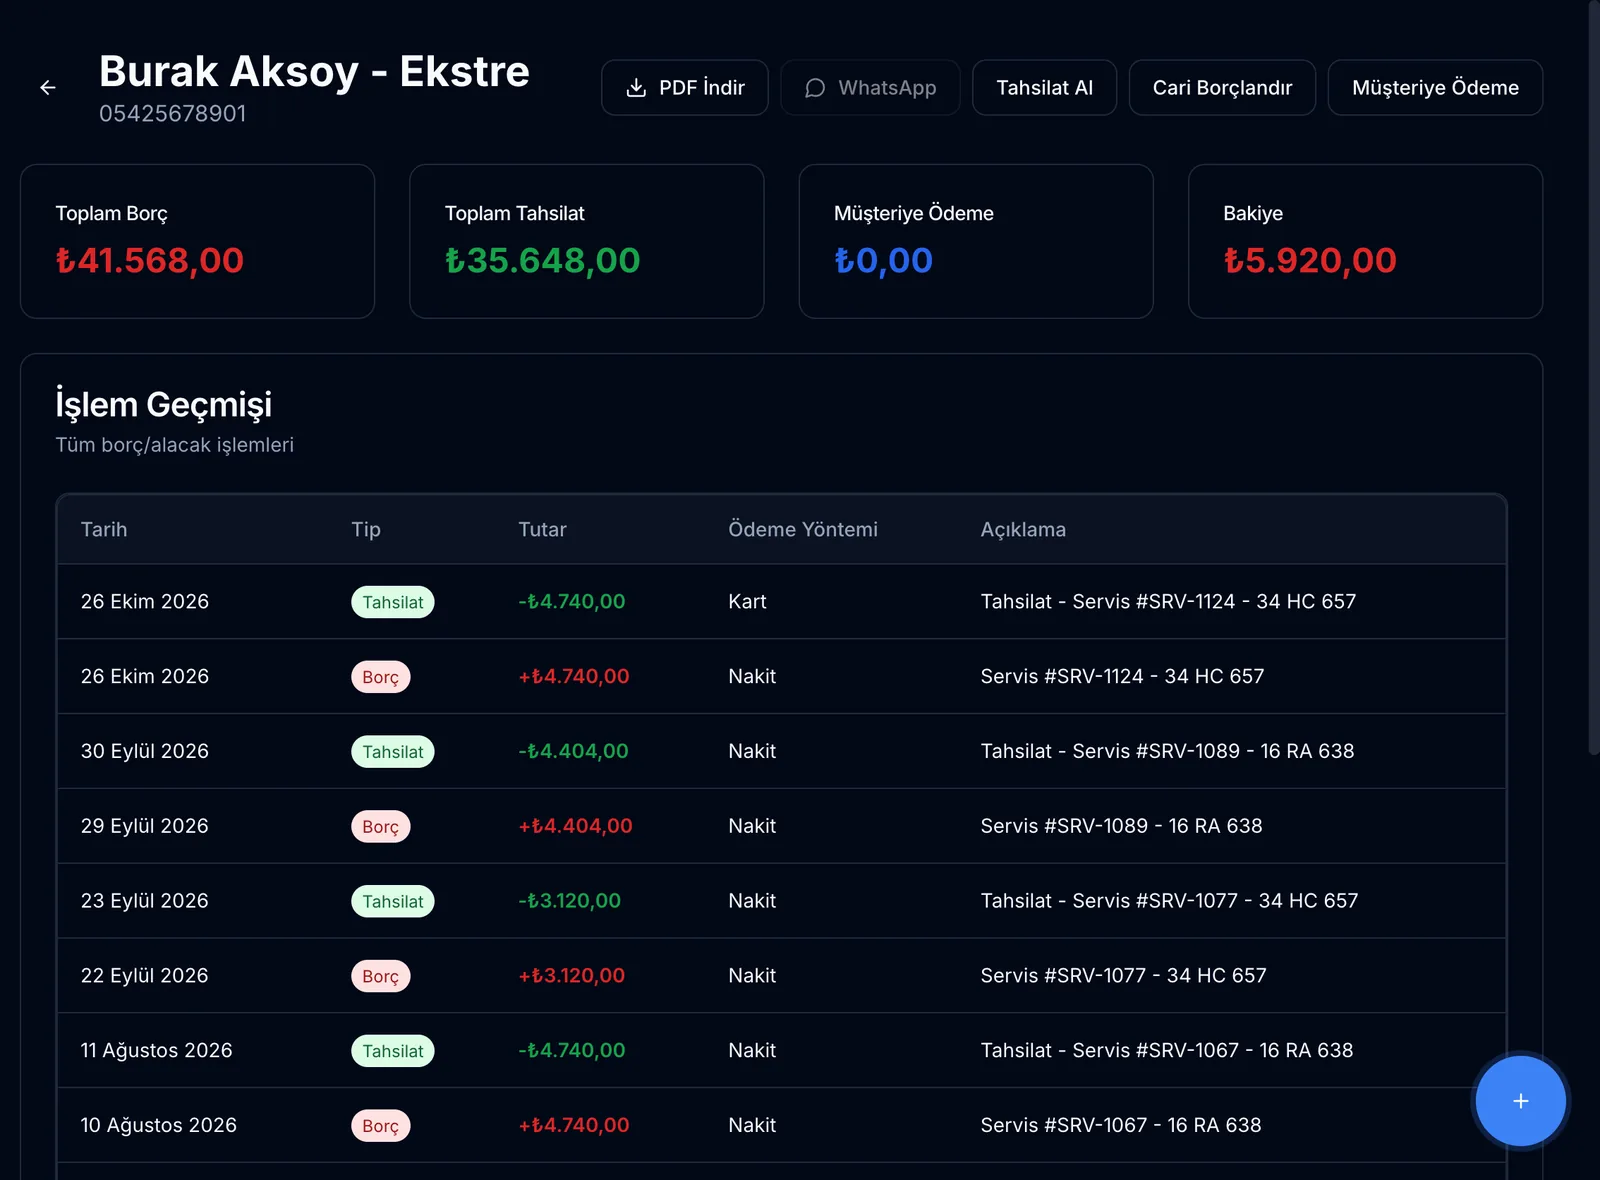The image size is (1600, 1180).
Task: Click the 11 Ağustos 2026 date cell
Action: tap(156, 1050)
